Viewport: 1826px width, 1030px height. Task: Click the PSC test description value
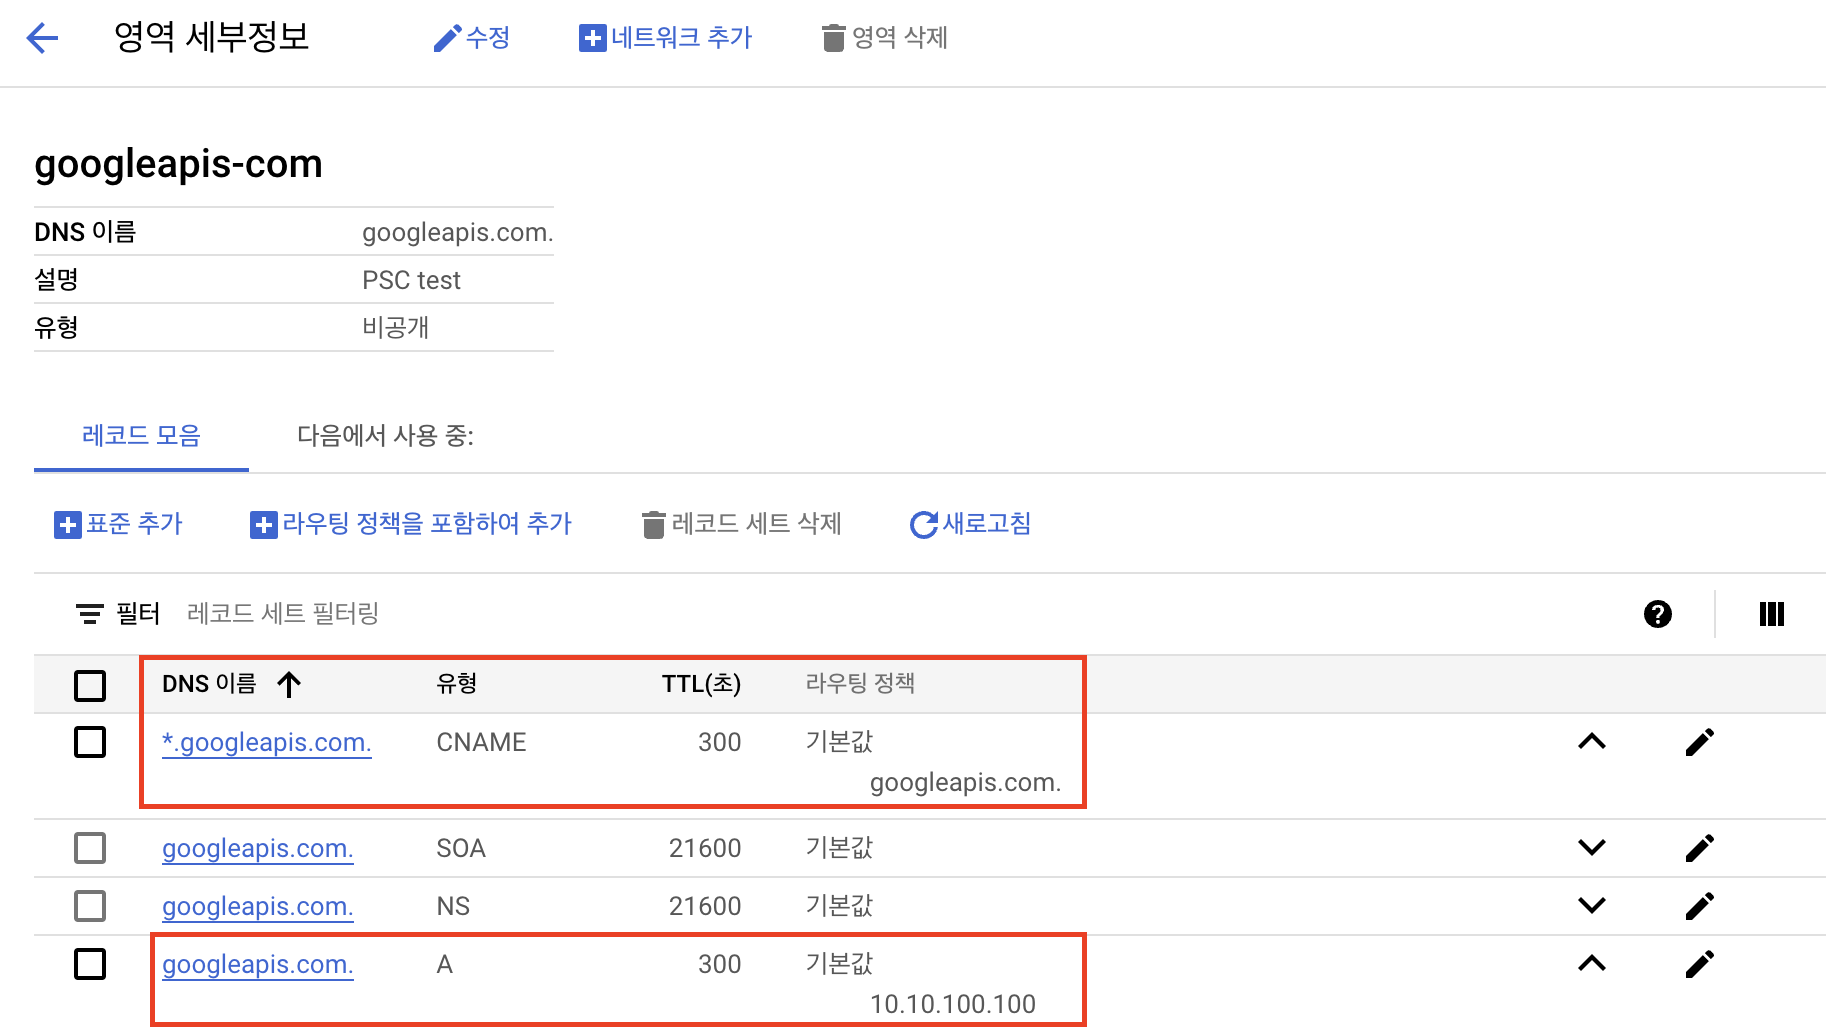pos(411,280)
